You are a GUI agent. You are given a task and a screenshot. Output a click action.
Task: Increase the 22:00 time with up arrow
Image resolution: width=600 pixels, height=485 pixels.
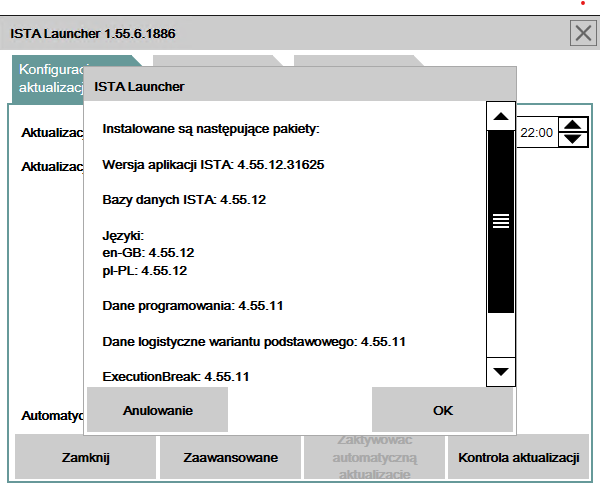pos(572,125)
